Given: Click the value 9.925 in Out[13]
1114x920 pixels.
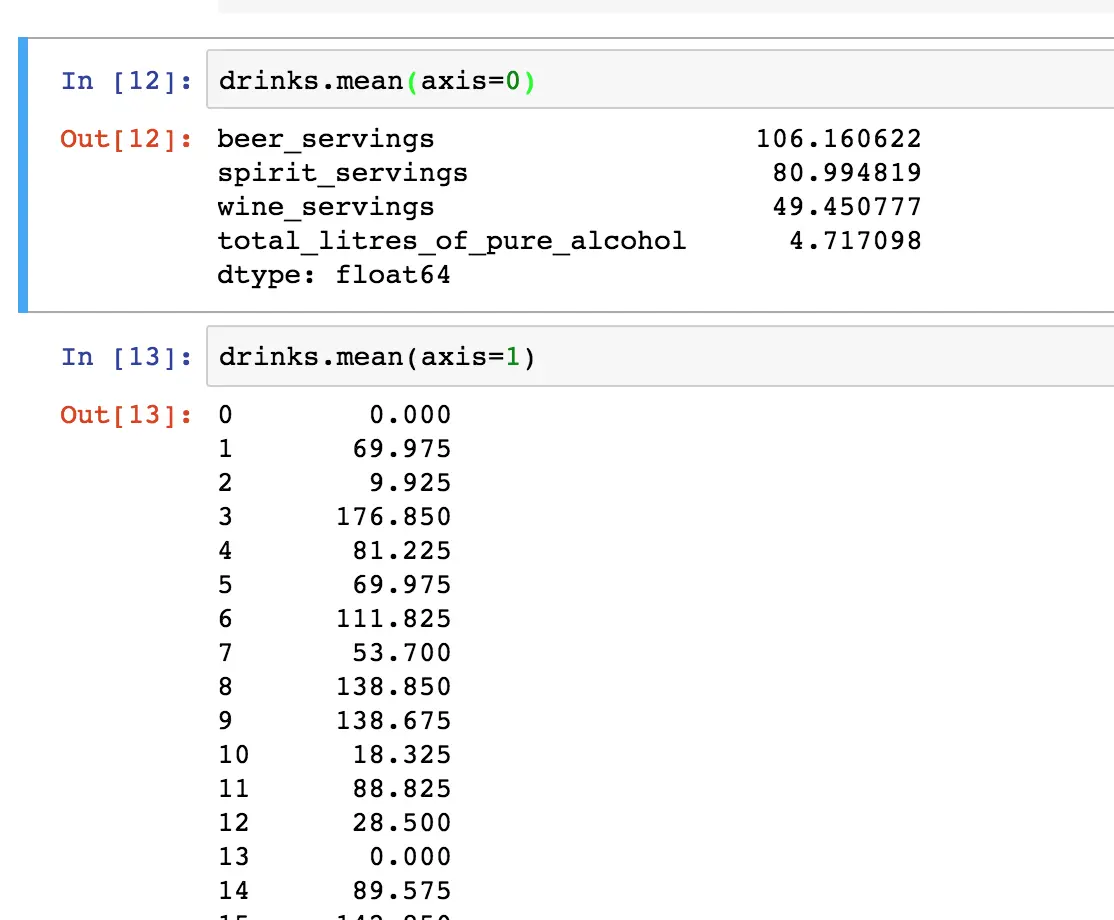Looking at the screenshot, I should pos(411,483).
